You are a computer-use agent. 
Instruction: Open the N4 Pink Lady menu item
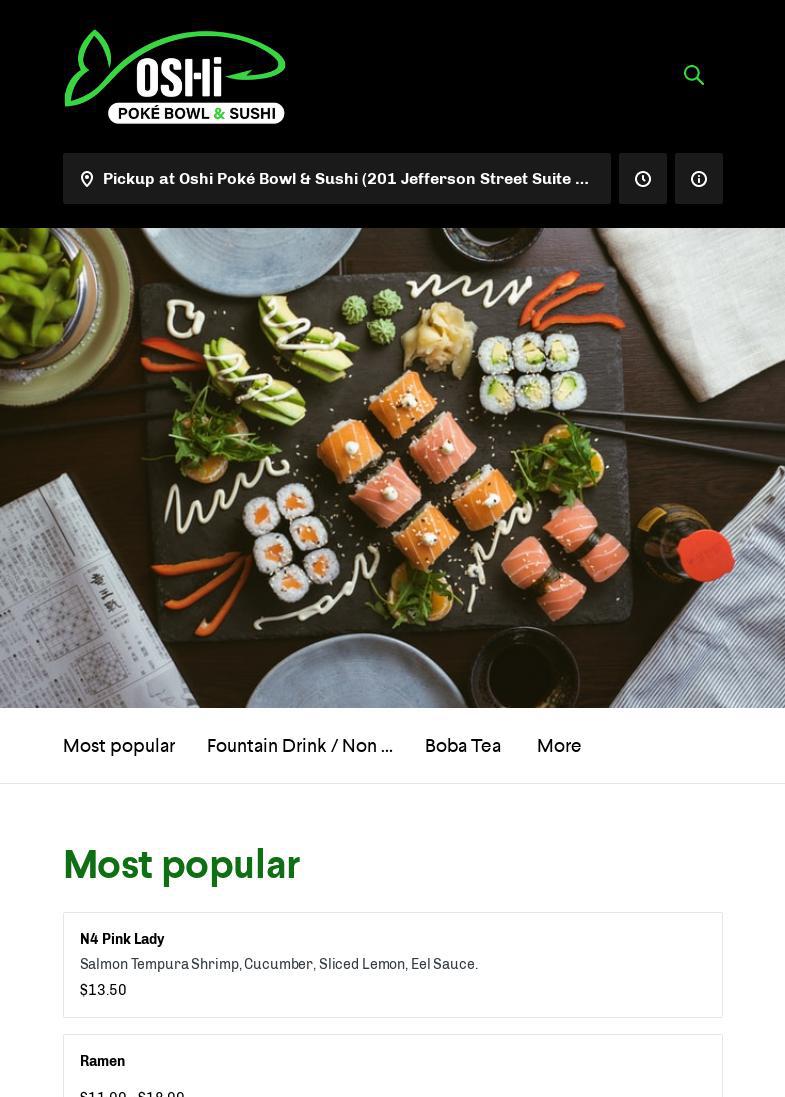[392, 965]
